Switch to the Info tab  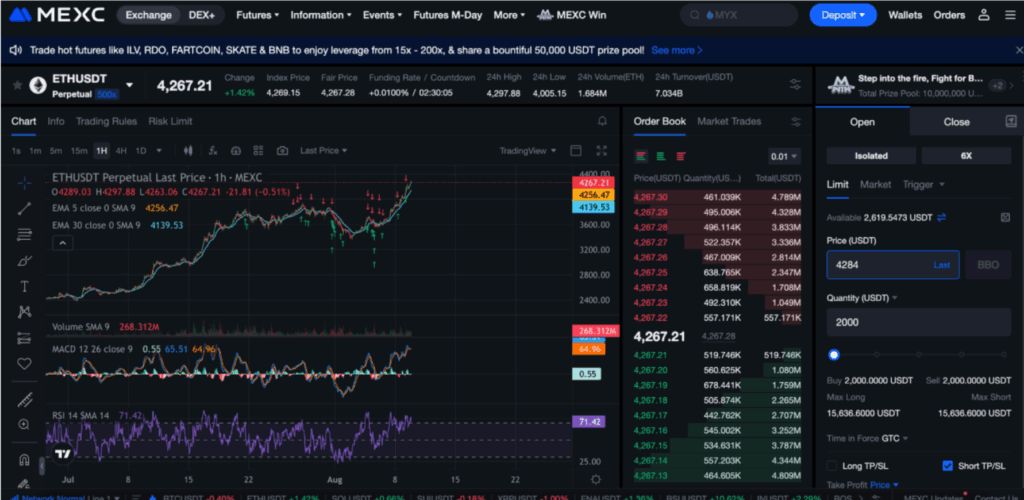tap(56, 121)
